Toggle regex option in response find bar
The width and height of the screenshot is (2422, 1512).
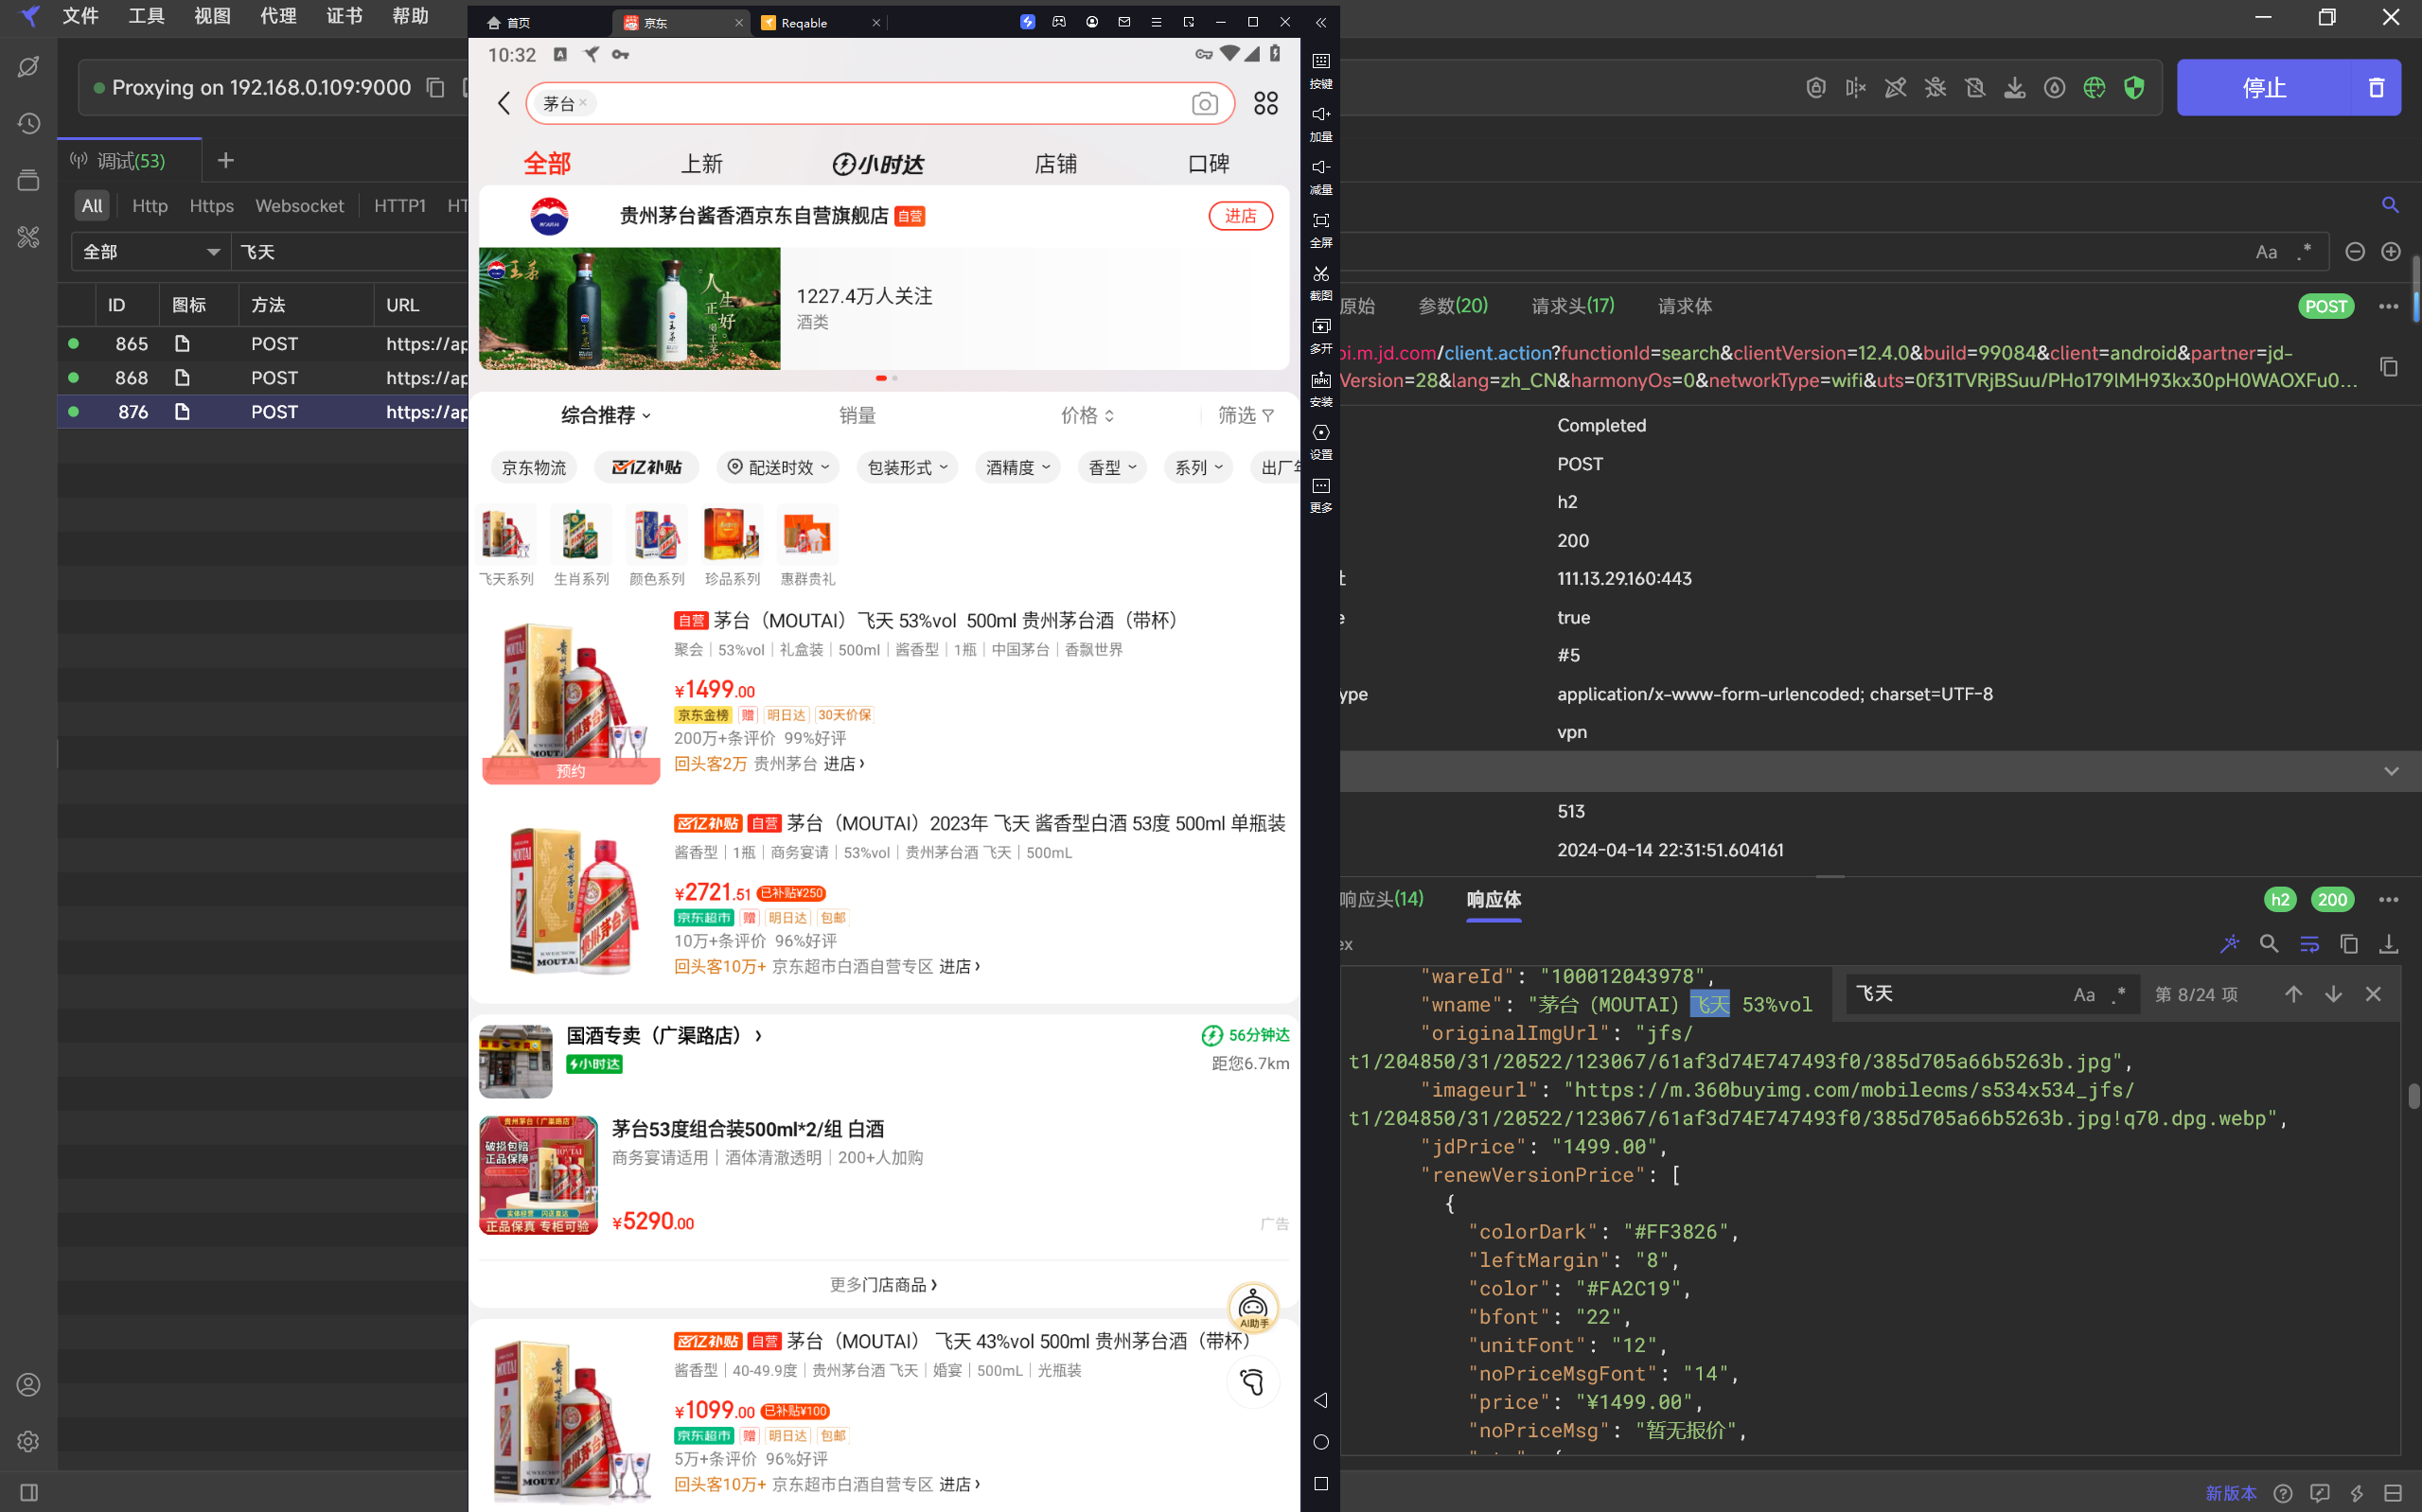point(2119,994)
